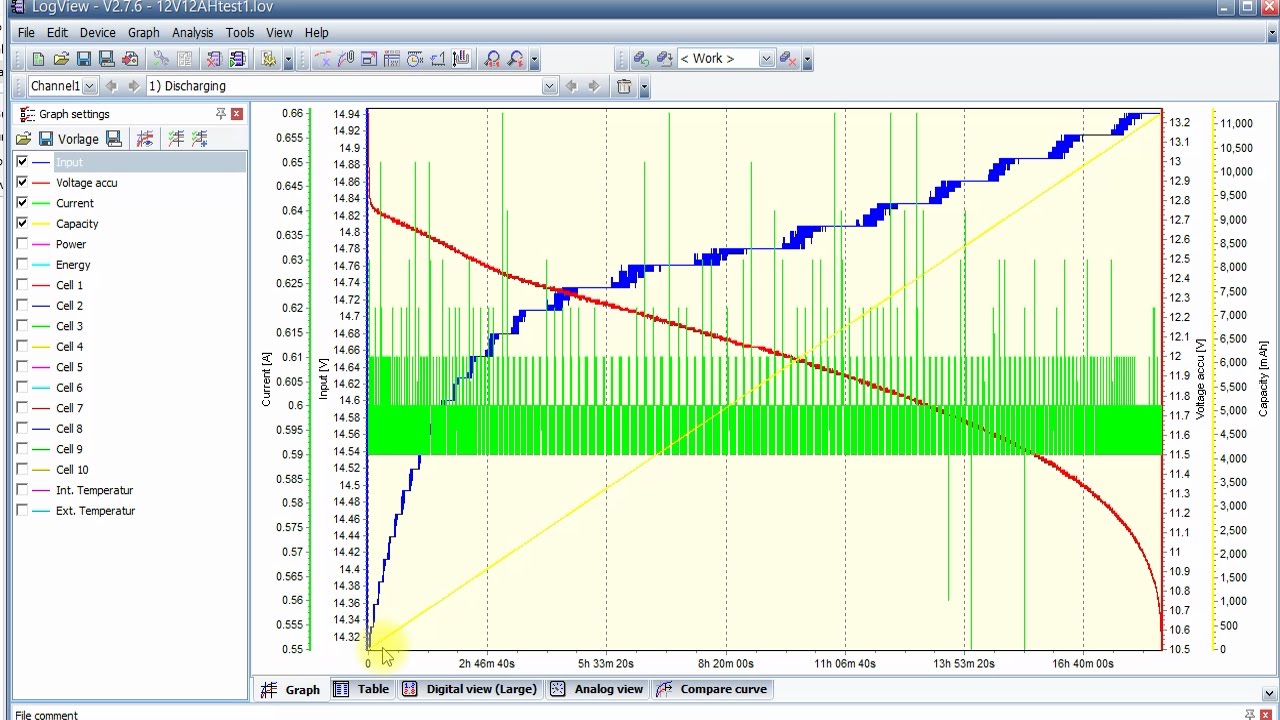
Task: Open the File menu
Action: click(x=26, y=33)
